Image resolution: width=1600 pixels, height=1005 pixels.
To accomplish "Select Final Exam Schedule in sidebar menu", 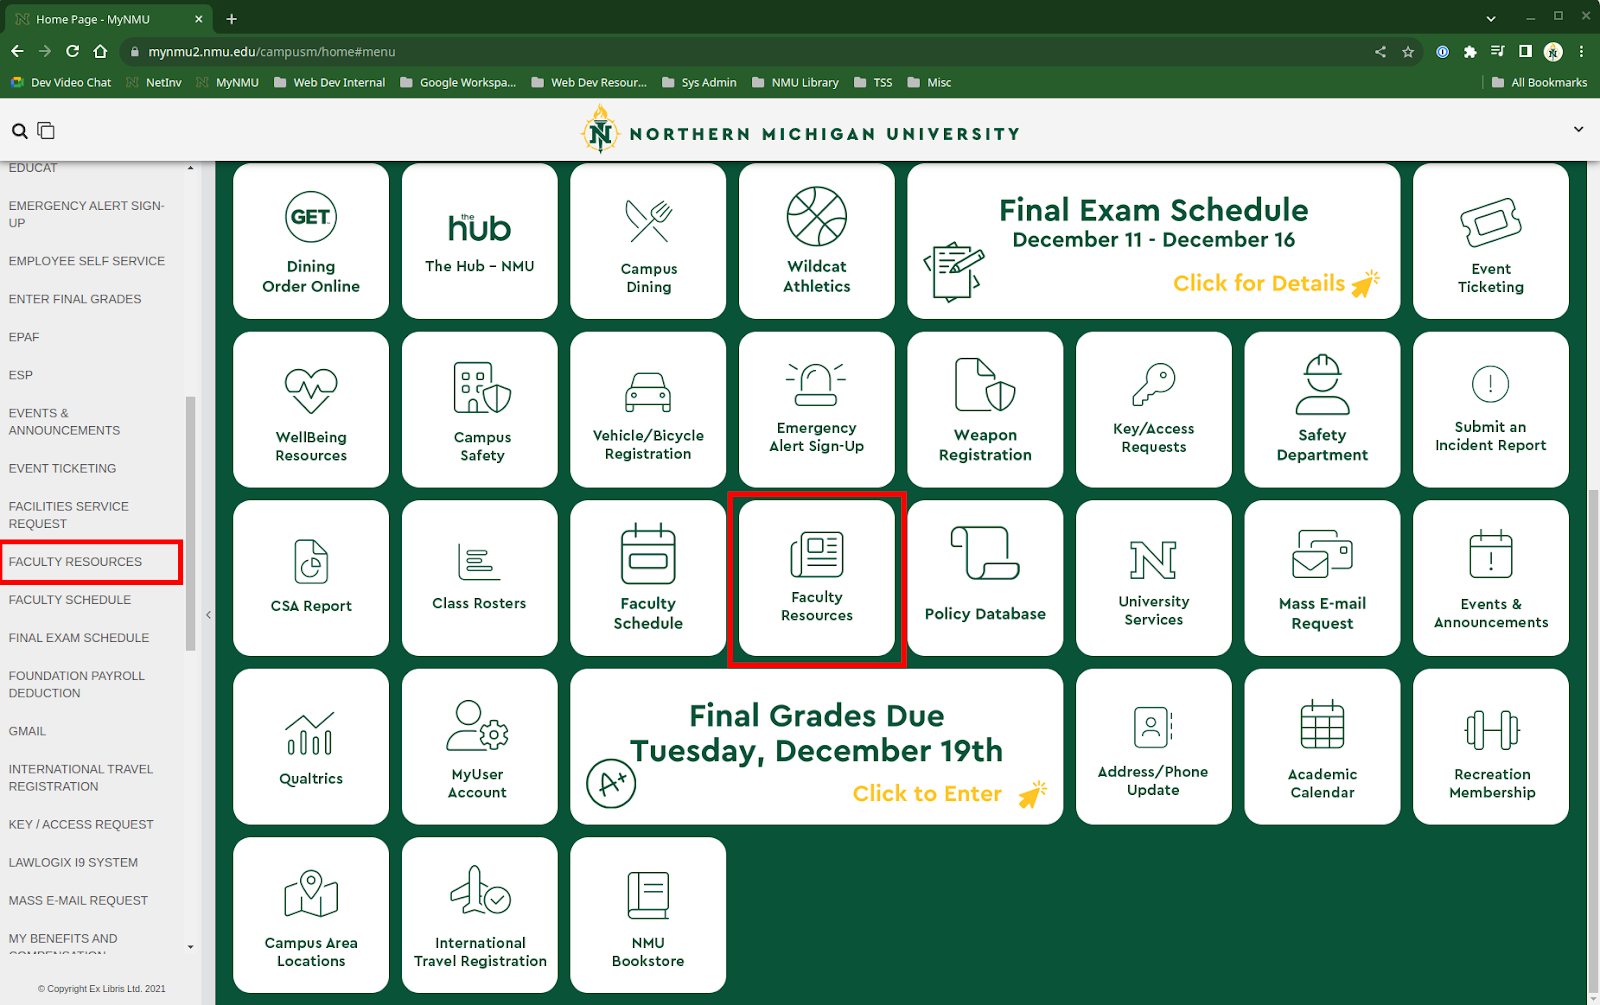I will (79, 638).
